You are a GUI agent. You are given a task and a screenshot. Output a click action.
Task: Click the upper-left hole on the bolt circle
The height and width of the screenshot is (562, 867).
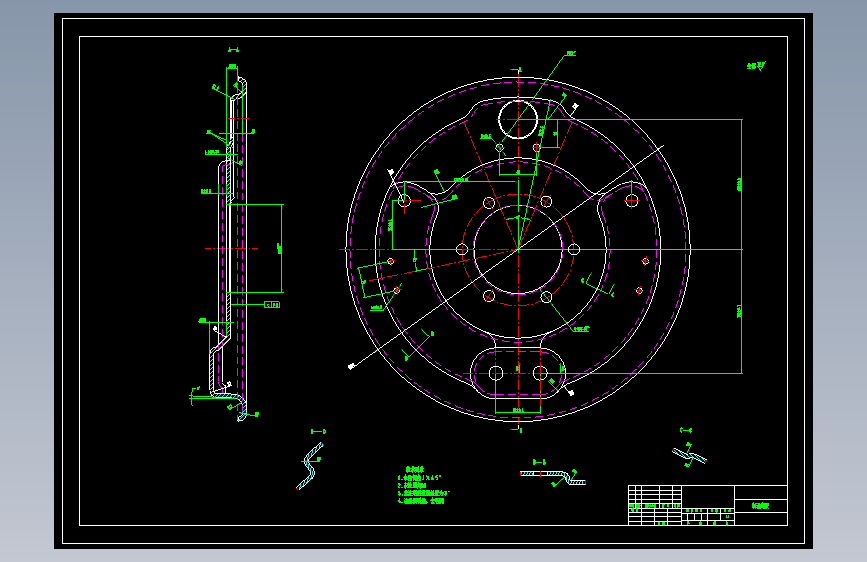click(489, 202)
